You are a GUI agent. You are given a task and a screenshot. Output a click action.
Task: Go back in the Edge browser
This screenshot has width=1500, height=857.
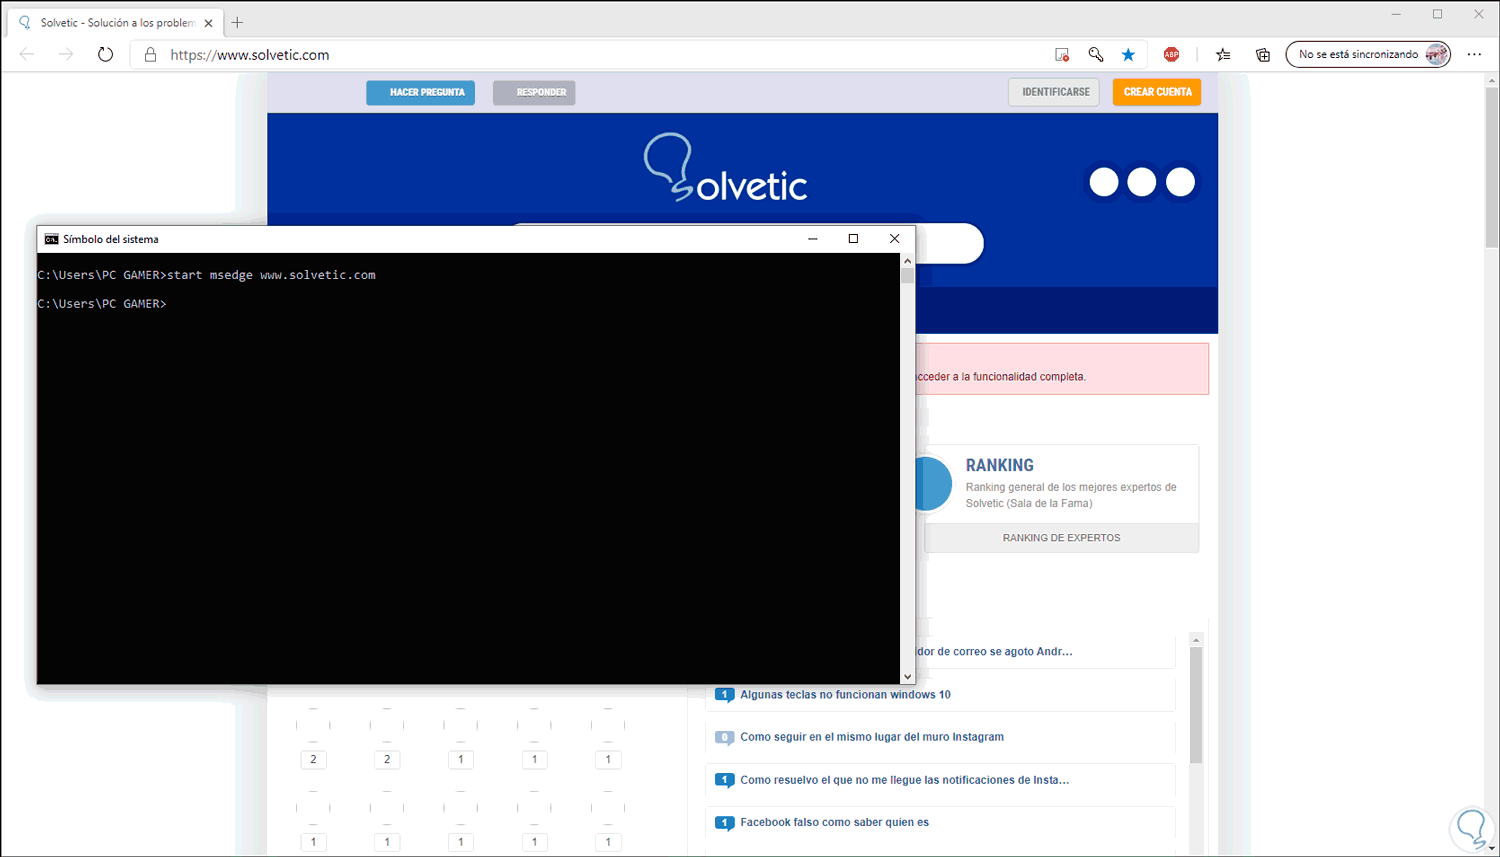click(27, 55)
